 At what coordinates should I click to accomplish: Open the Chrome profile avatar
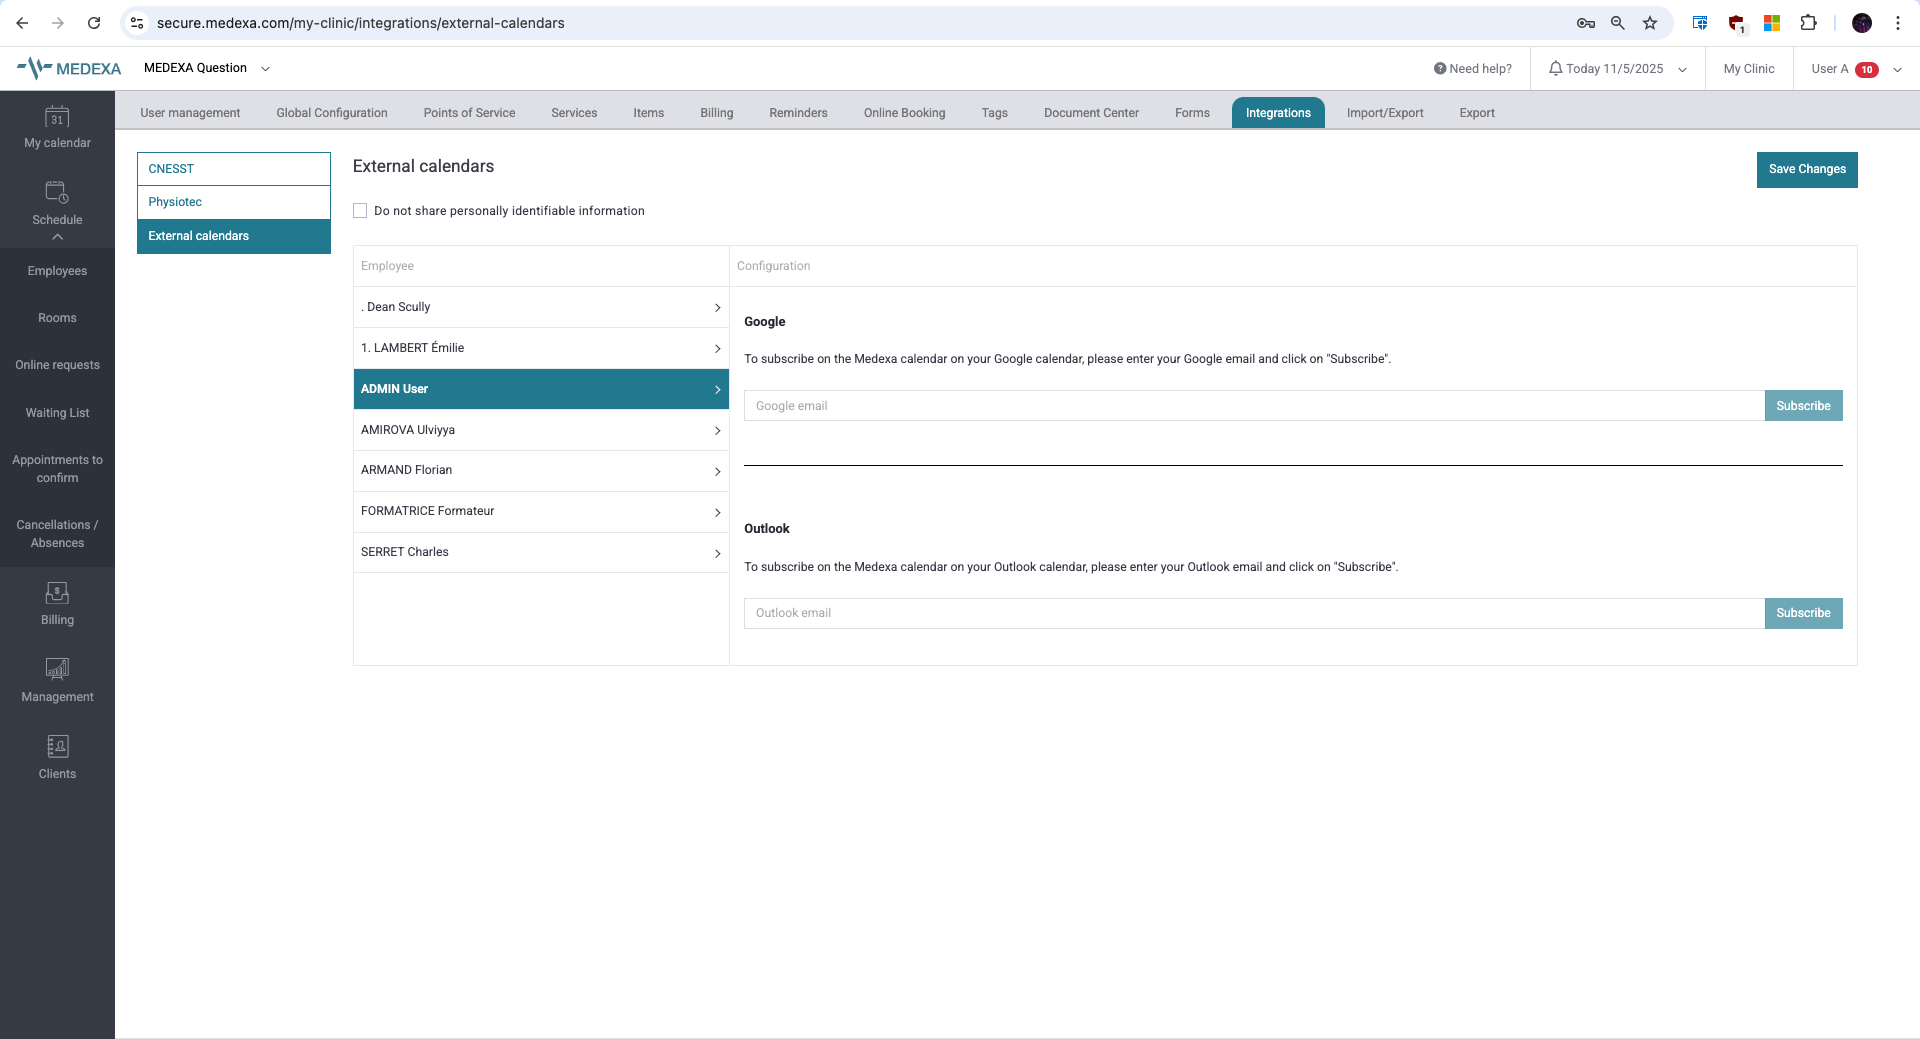(1862, 23)
